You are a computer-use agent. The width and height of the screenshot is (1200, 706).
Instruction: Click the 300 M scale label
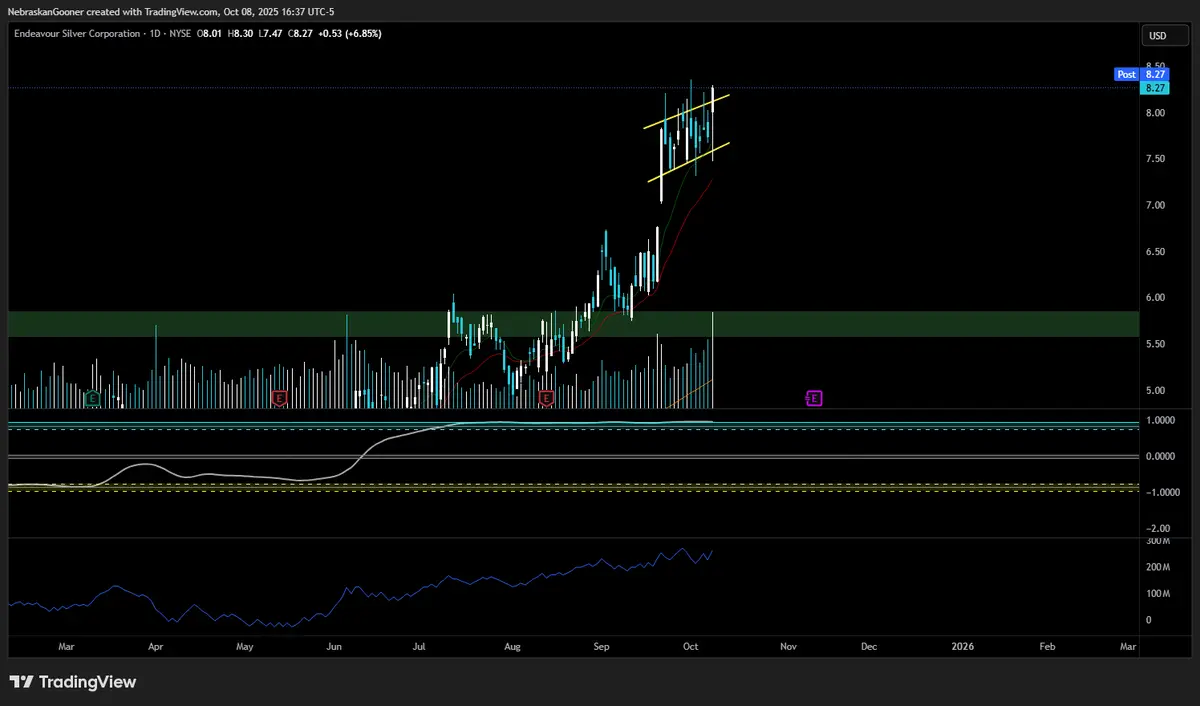click(1157, 541)
